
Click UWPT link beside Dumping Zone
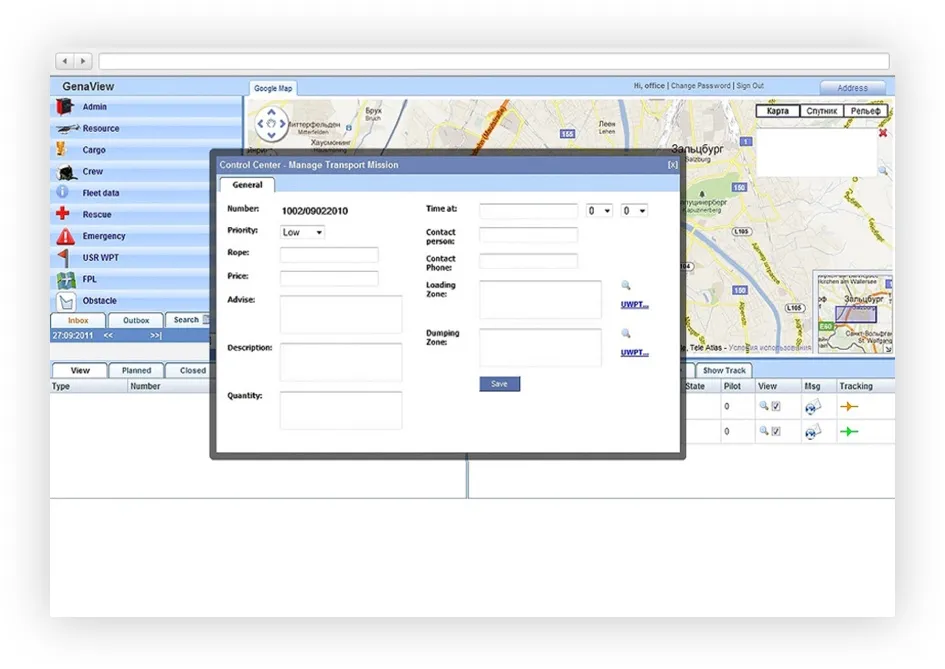[635, 353]
